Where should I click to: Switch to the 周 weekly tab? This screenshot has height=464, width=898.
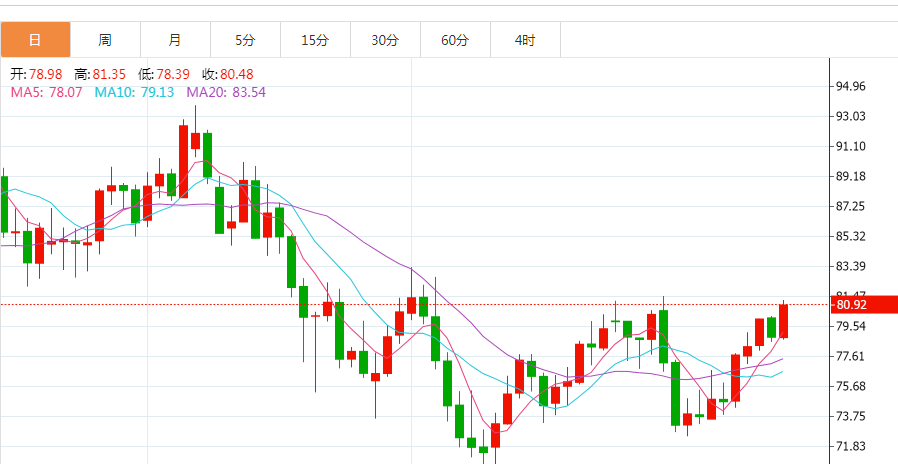tap(105, 40)
